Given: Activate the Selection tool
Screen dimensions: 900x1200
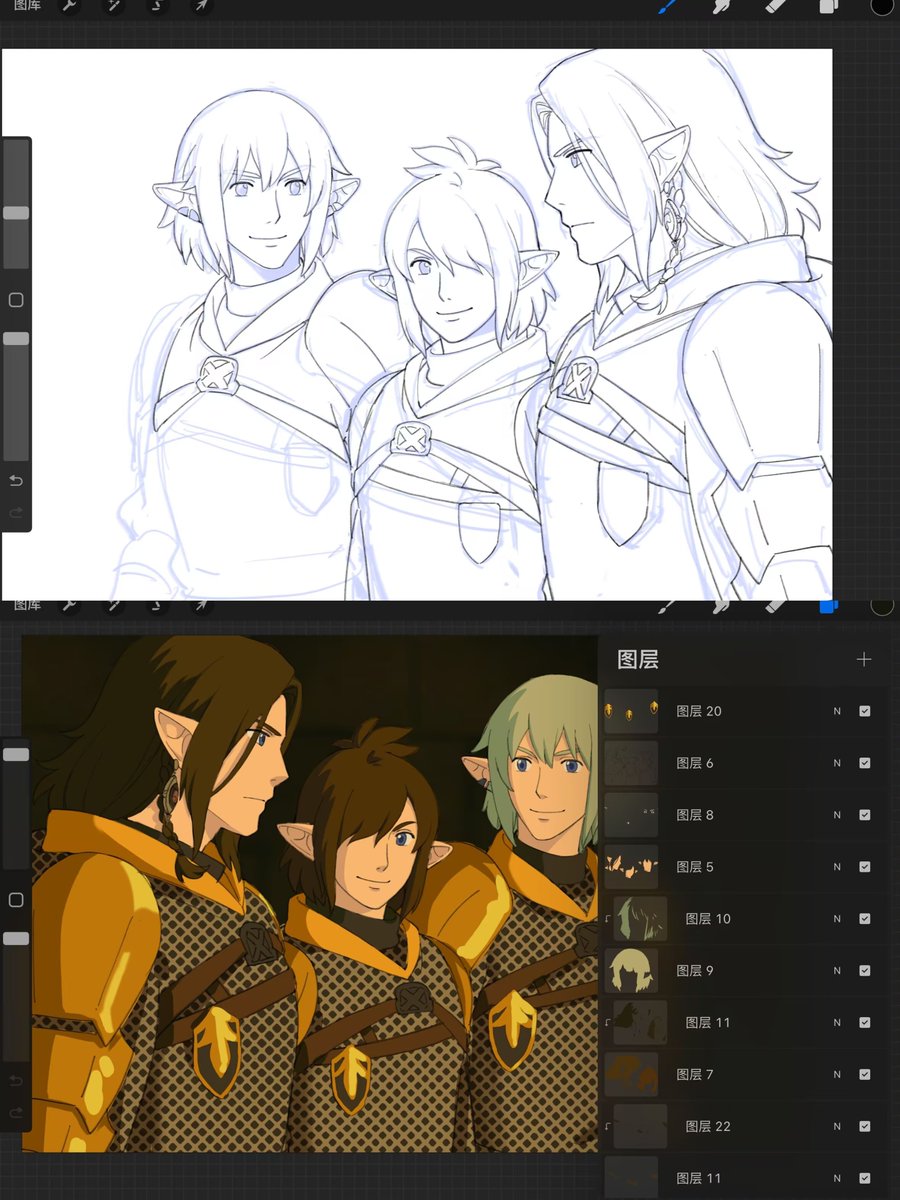Looking at the screenshot, I should pos(157,8).
